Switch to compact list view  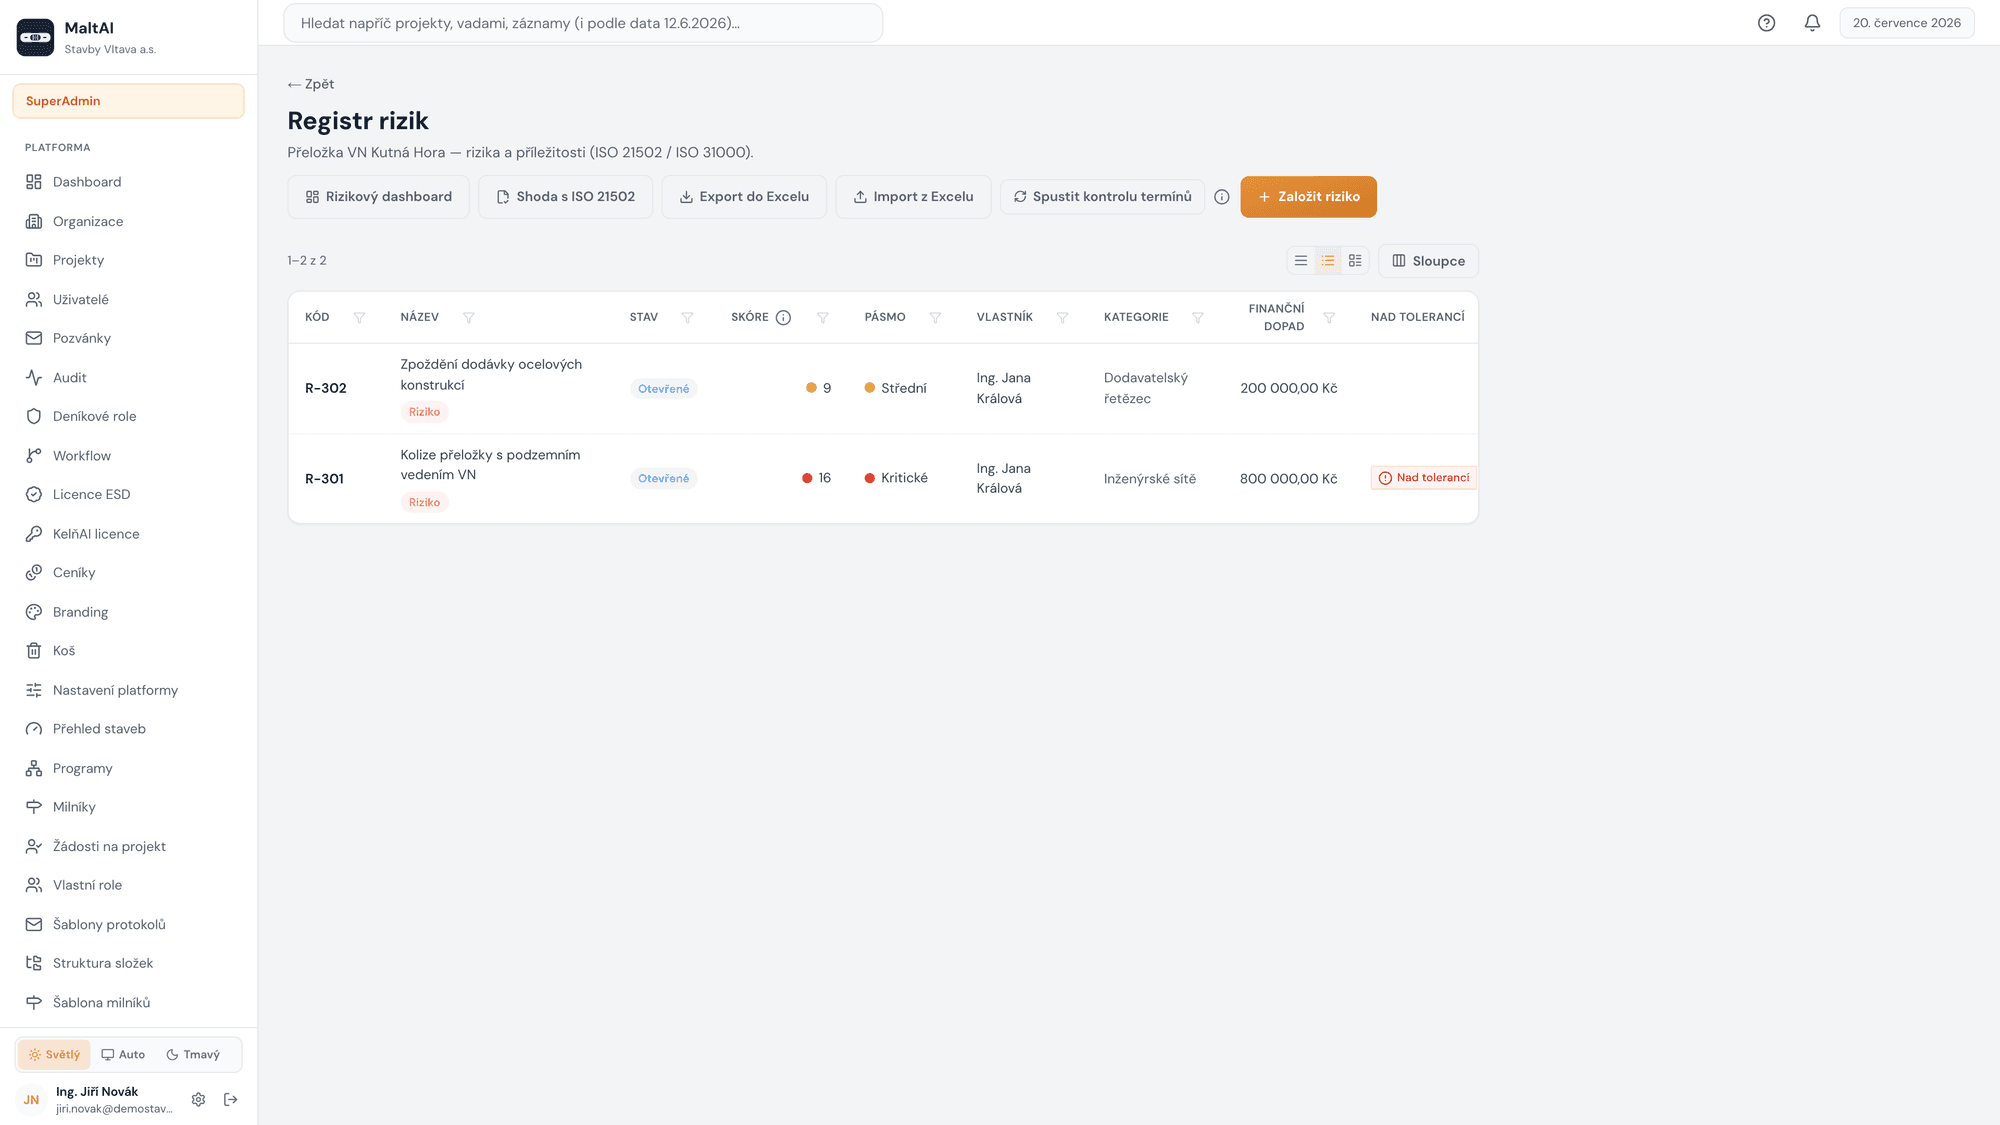point(1301,261)
